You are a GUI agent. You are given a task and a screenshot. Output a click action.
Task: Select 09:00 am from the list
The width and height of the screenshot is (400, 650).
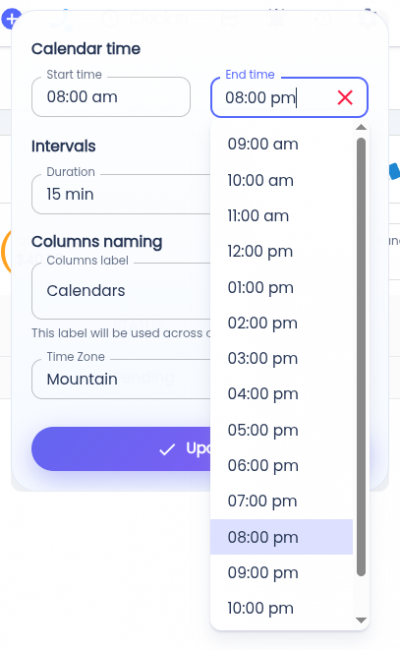(x=281, y=144)
